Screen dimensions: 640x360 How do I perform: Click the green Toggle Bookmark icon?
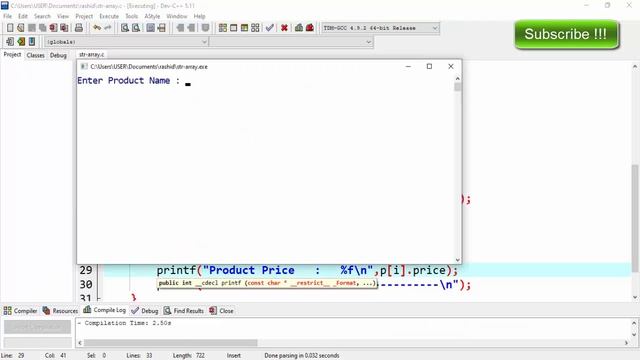tap(21, 42)
